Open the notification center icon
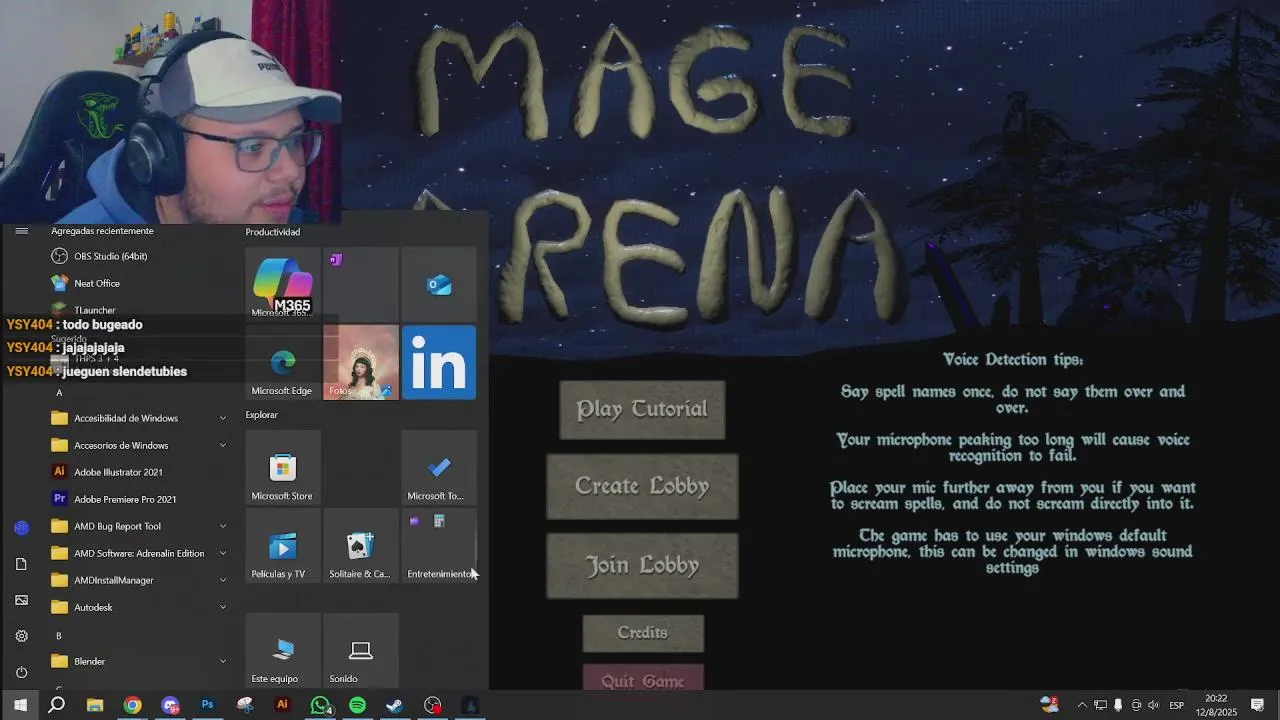 1258,705
